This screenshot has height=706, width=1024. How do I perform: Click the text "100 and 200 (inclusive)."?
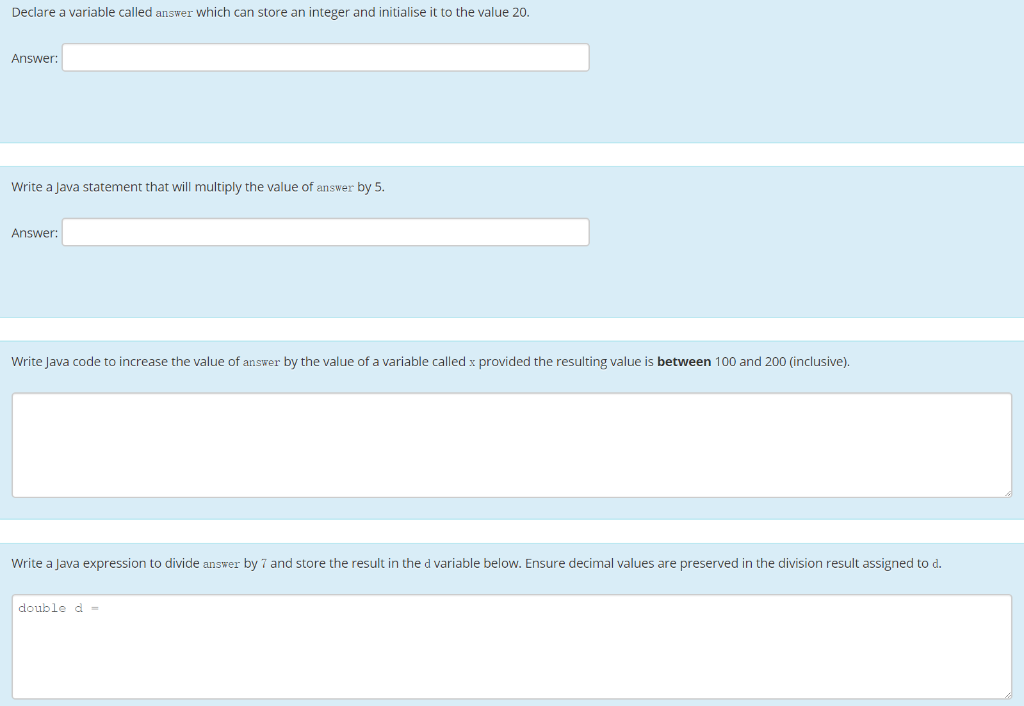point(782,361)
